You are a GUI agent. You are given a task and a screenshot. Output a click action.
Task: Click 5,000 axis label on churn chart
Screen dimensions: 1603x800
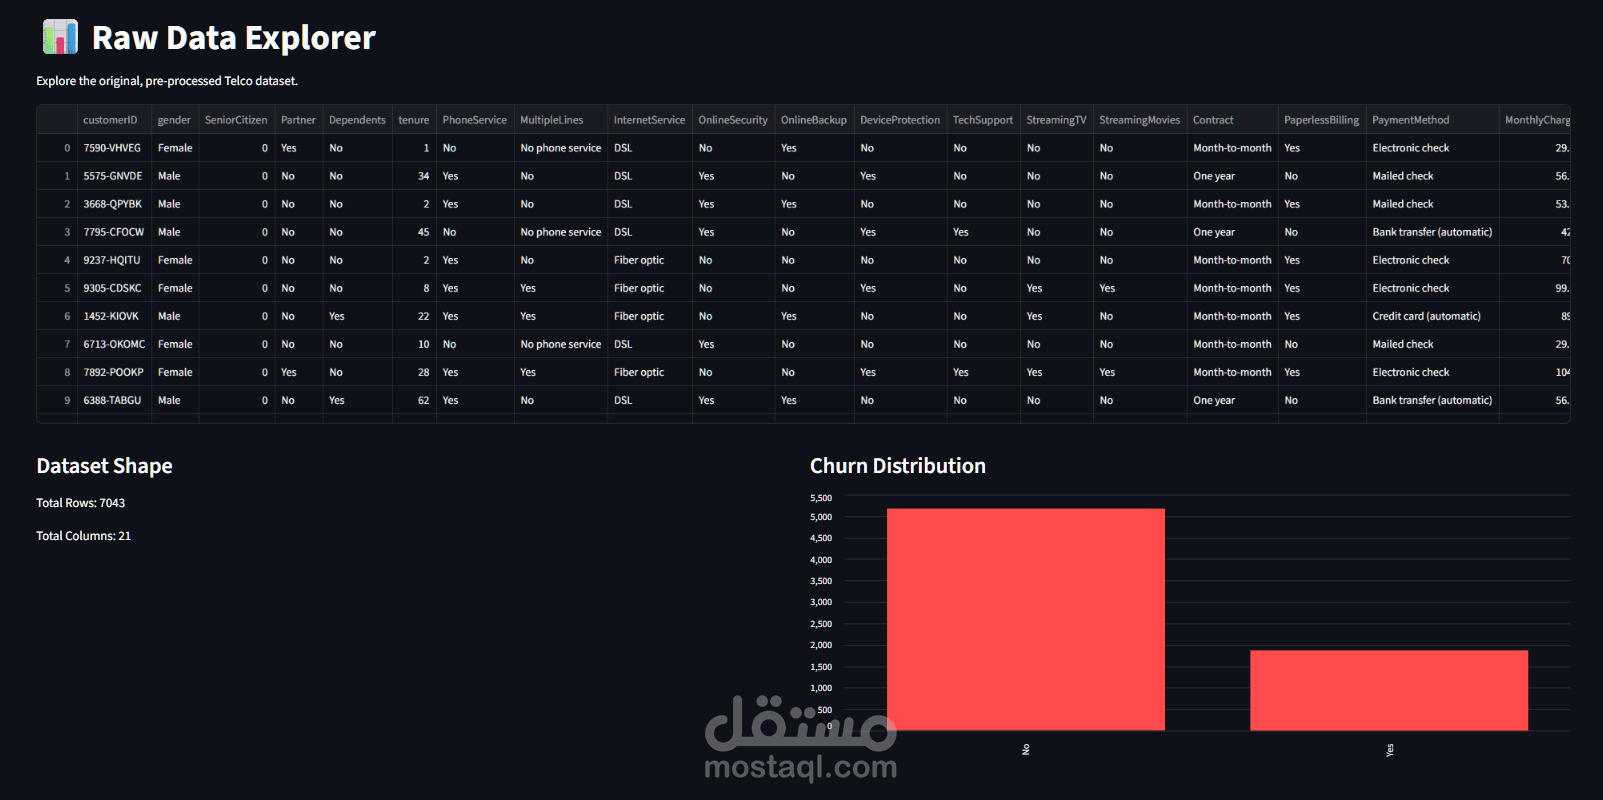821,517
